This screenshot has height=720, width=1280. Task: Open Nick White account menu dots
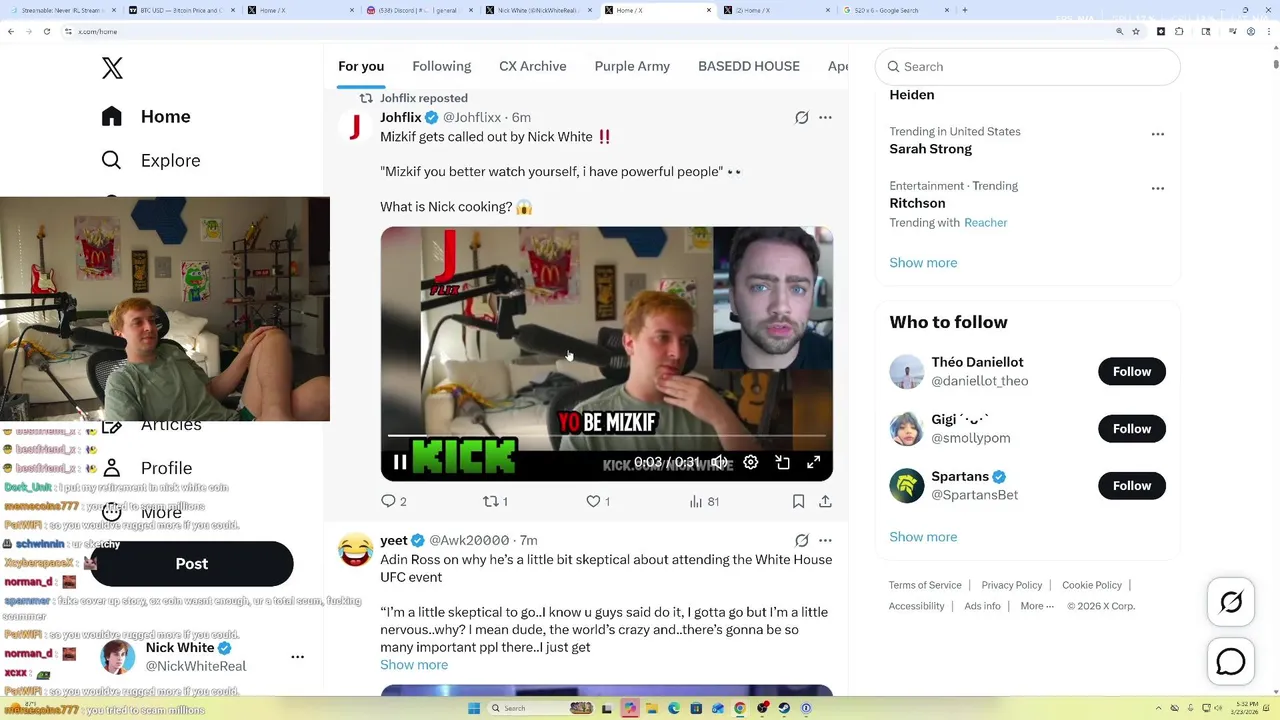297,657
